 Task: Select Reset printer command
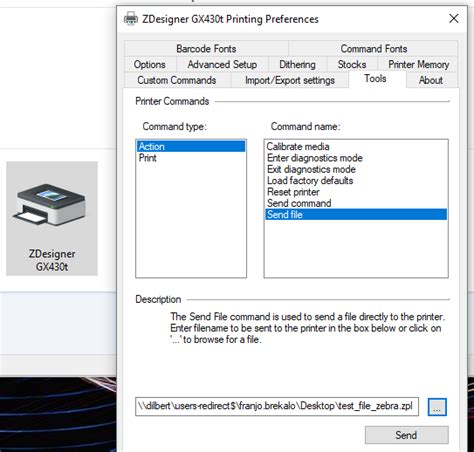(x=356, y=192)
